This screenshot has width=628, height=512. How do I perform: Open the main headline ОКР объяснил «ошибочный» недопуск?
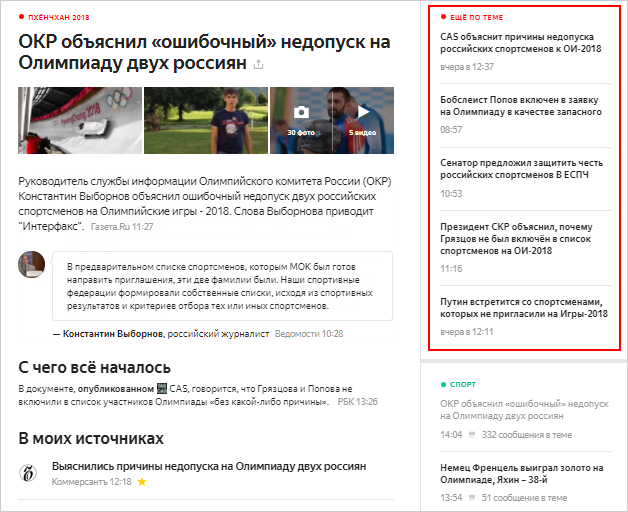click(204, 52)
